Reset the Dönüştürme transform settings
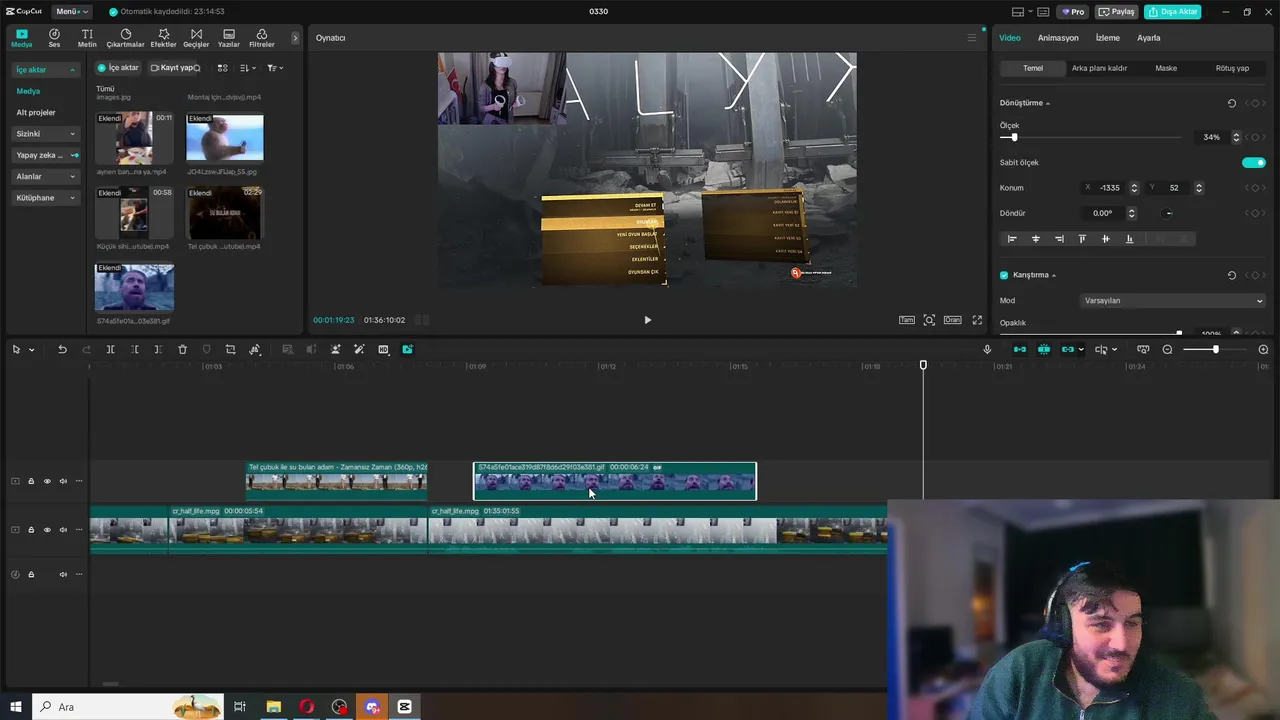 point(1231,103)
